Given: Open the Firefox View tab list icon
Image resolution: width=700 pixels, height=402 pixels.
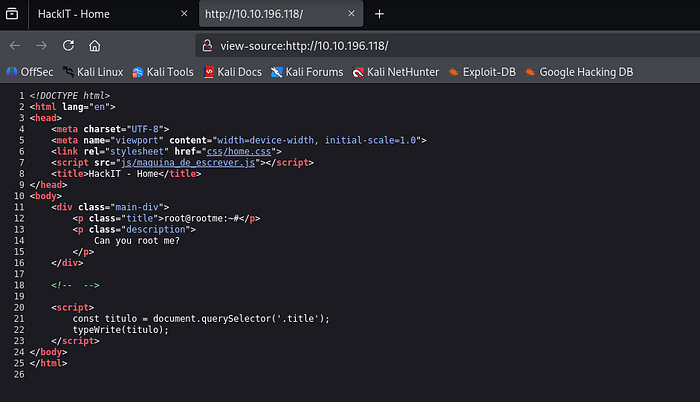Looking at the screenshot, I should click(x=12, y=14).
